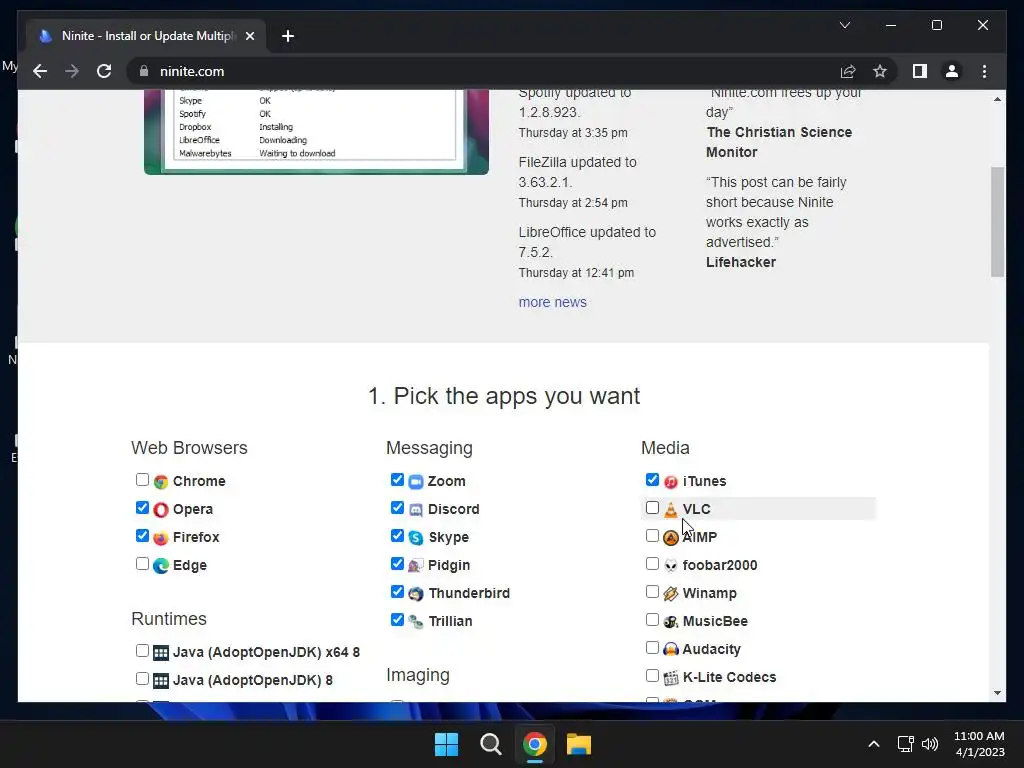The width and height of the screenshot is (1024, 768).
Task: Open File Explorer from the taskbar
Action: 579,744
